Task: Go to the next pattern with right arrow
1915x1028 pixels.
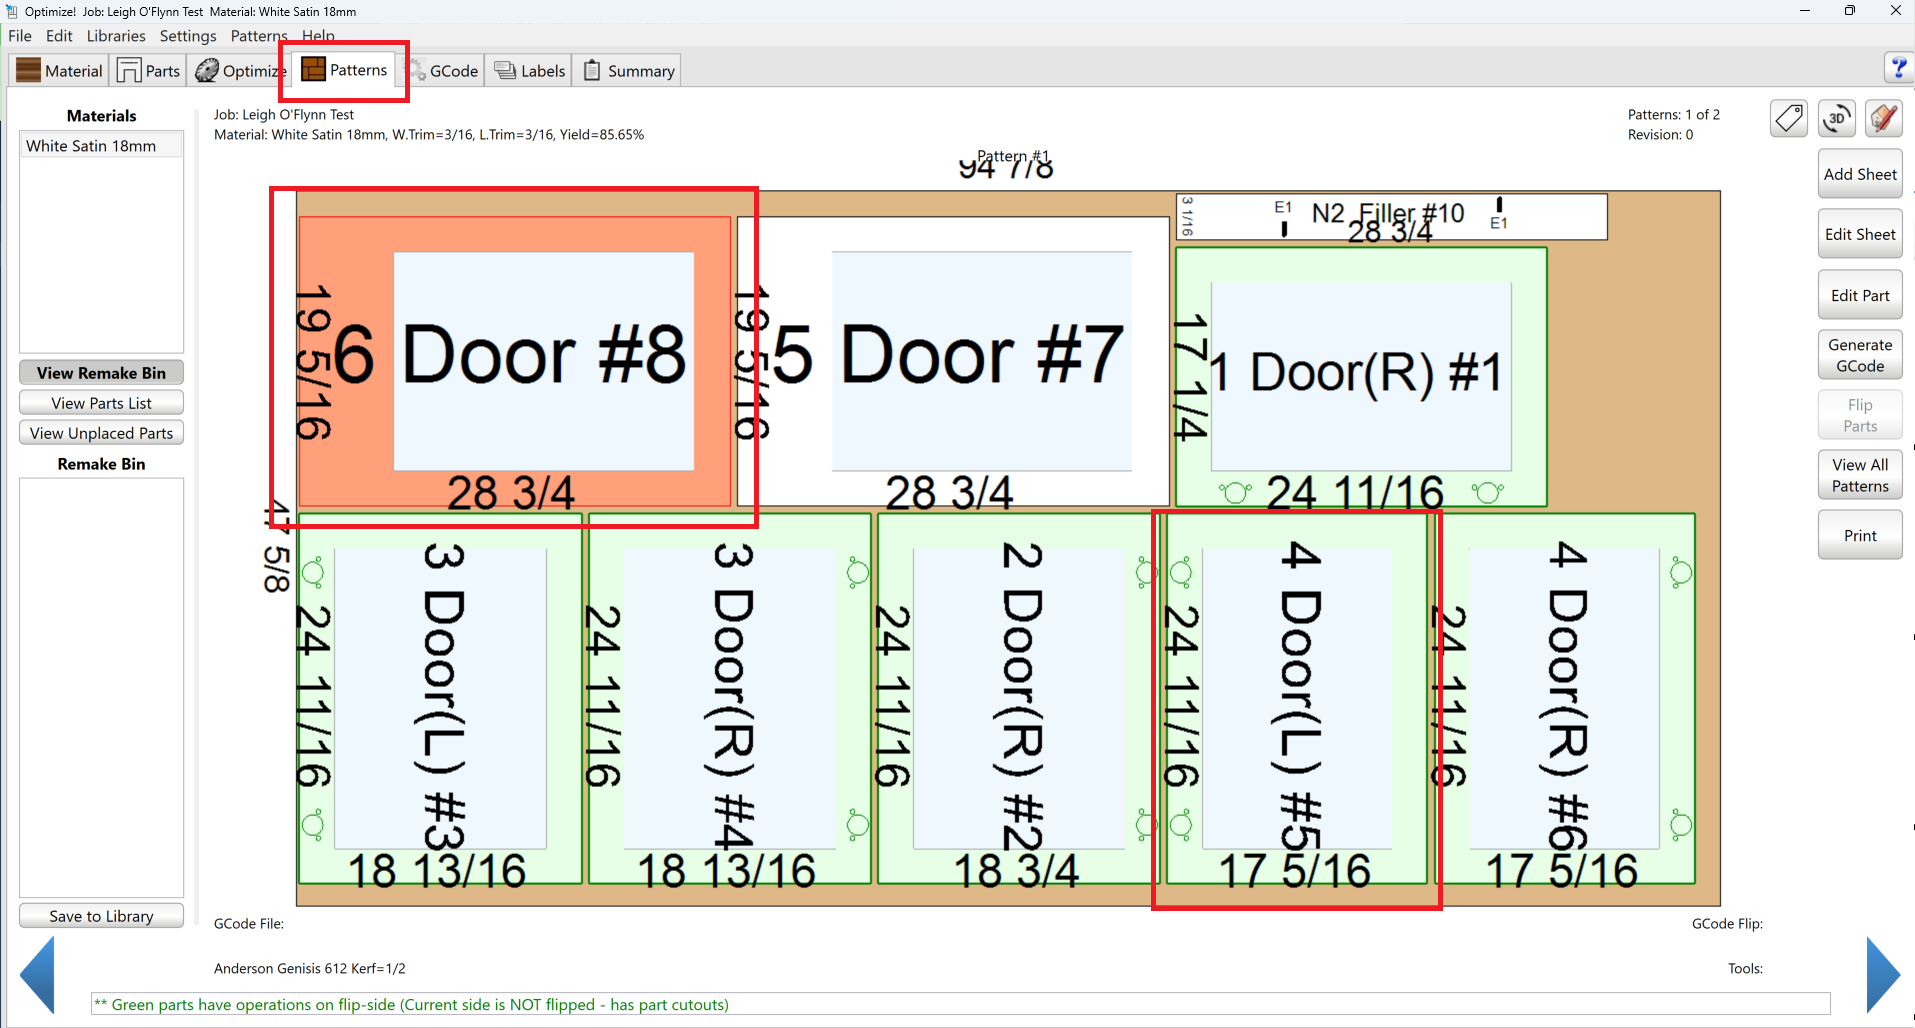Action: click(1882, 975)
